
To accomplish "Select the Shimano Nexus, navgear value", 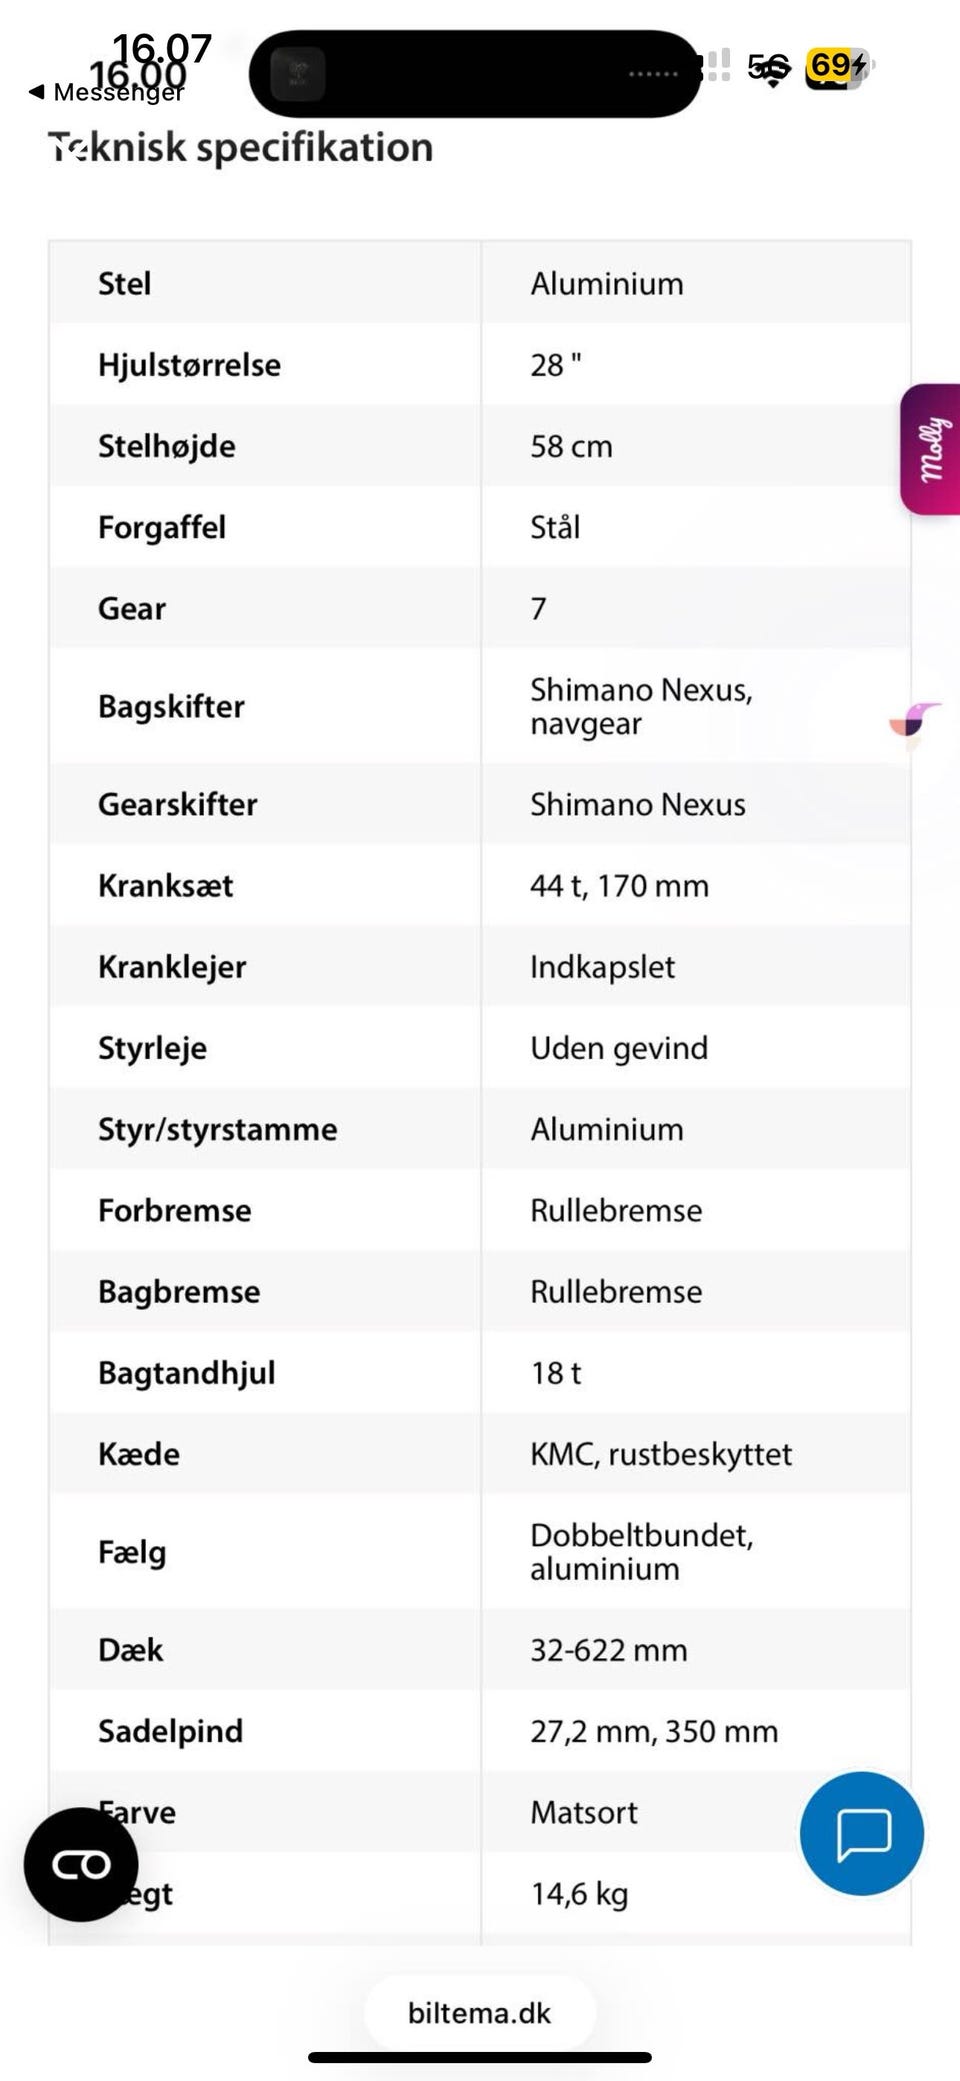I will coord(641,706).
